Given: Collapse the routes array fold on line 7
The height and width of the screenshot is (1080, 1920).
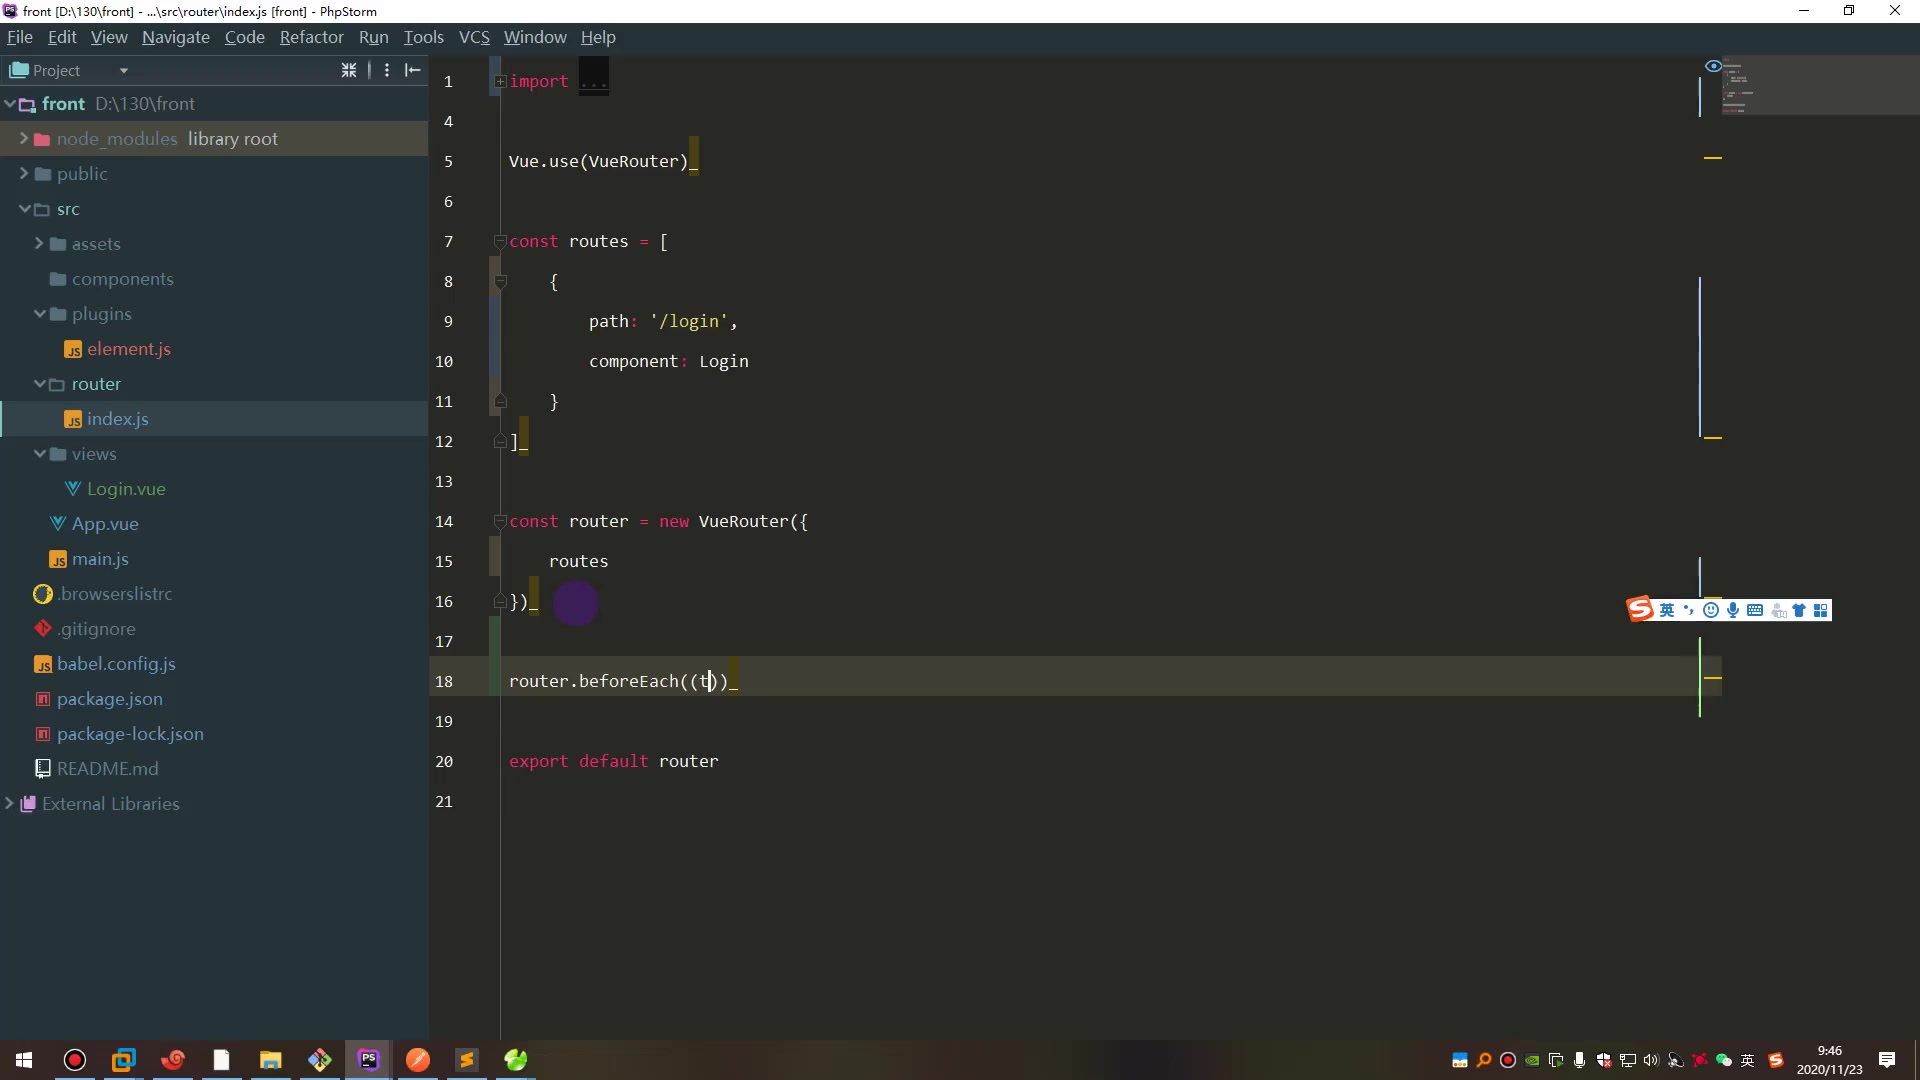Looking at the screenshot, I should [x=500, y=241].
